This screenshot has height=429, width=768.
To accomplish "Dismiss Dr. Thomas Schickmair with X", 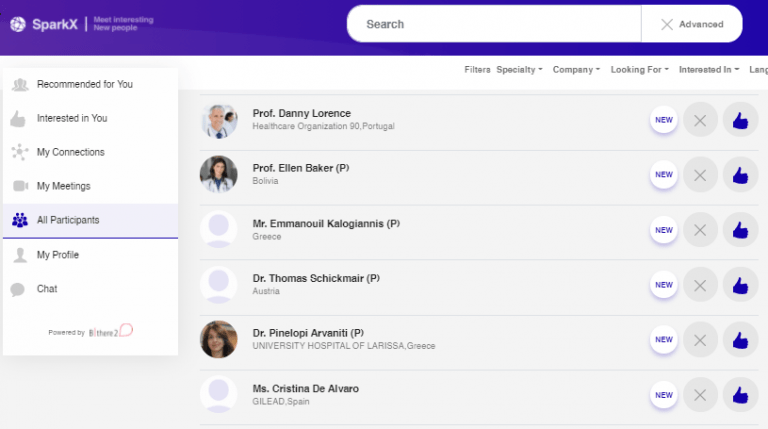I will [x=700, y=285].
